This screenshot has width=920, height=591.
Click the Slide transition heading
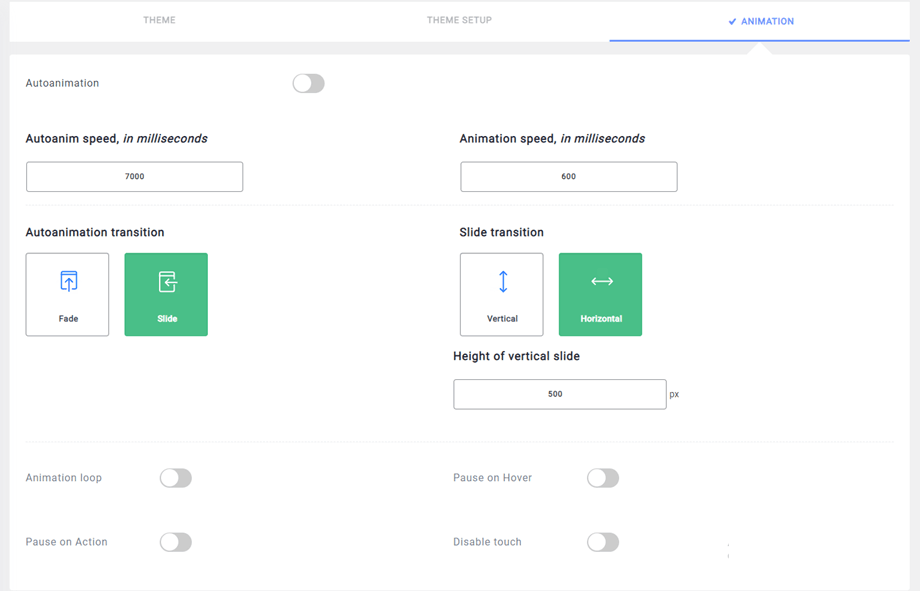pyautogui.click(x=501, y=232)
